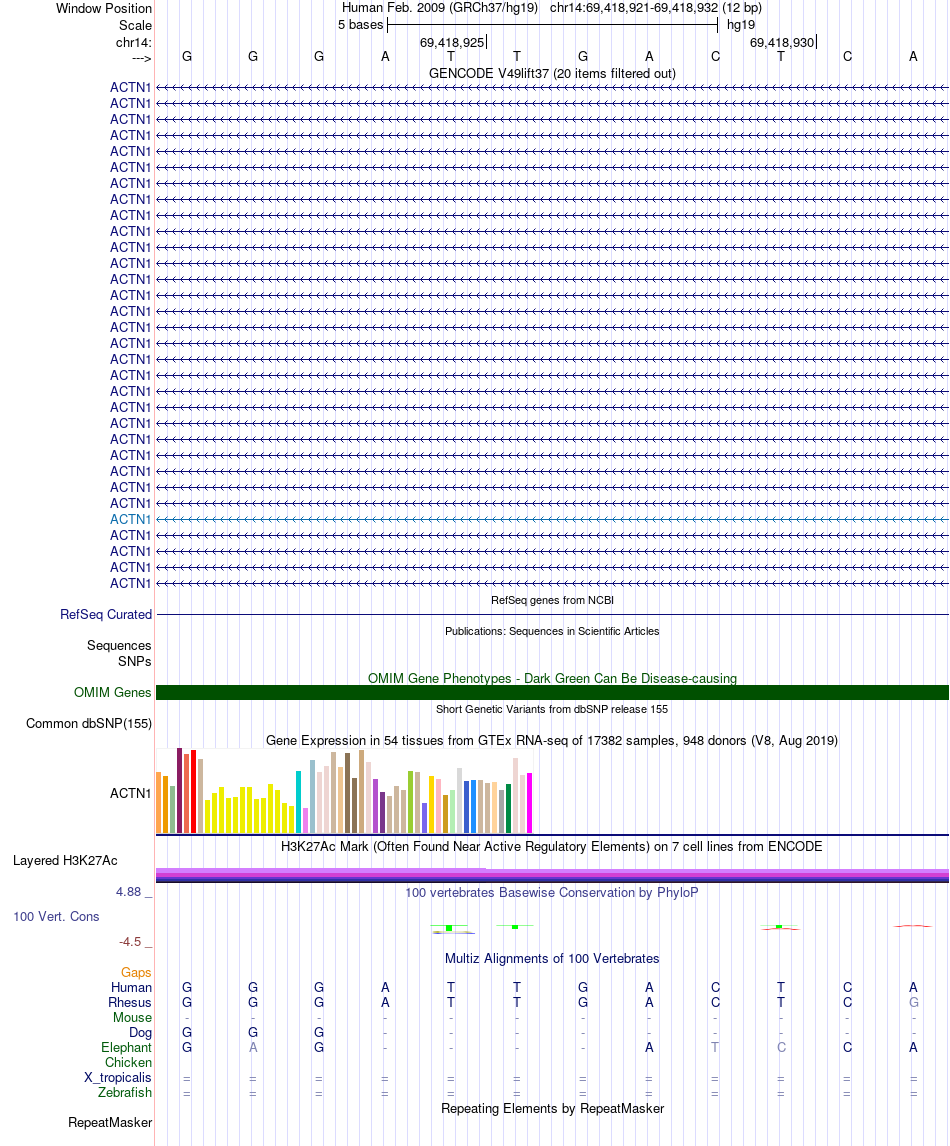Open Repeating Elements by RepeatMasker title
Viewport: 950px width, 1146px height.
tap(552, 1108)
